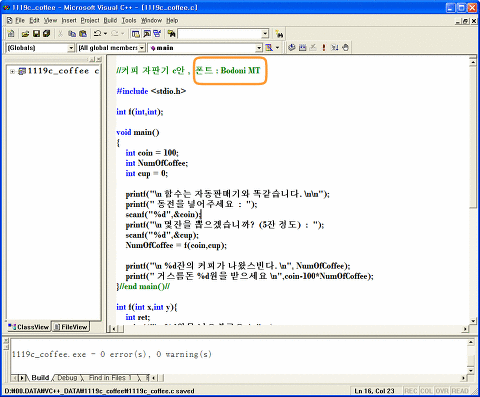This screenshot has width=480, height=397.
Task: Click the #include <stdio.h> line
Action: [151, 91]
